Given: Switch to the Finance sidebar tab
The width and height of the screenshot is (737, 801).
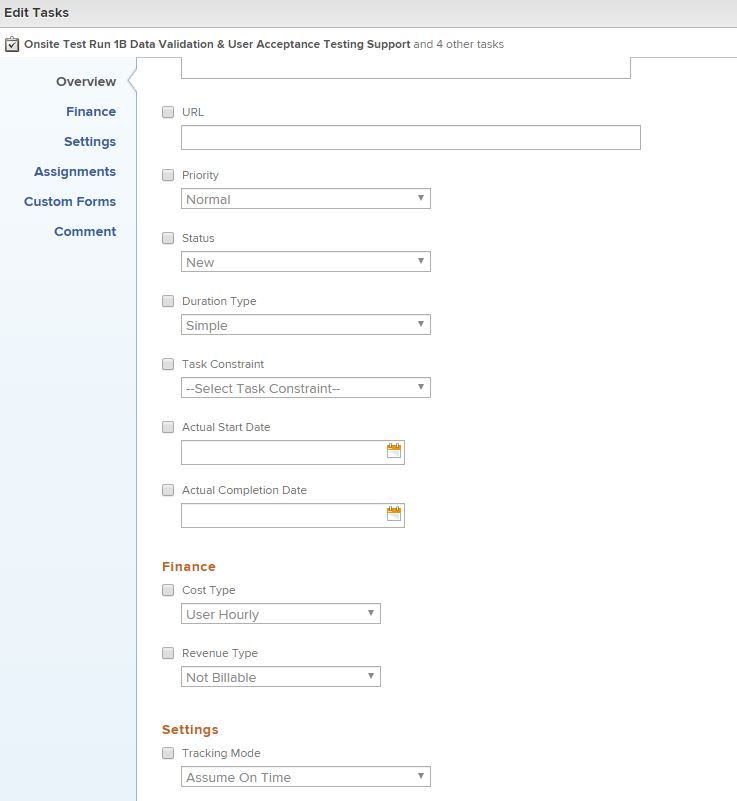Looking at the screenshot, I should (x=91, y=112).
